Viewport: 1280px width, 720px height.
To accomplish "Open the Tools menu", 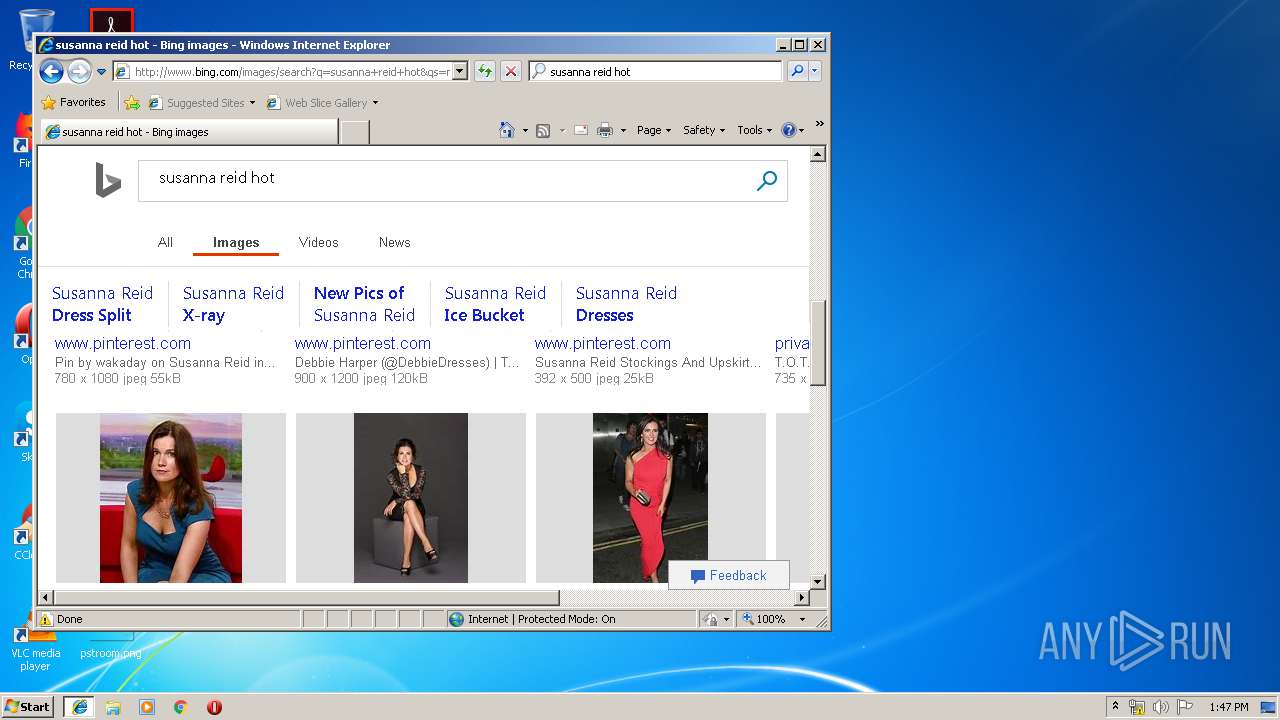I will pyautogui.click(x=755, y=130).
